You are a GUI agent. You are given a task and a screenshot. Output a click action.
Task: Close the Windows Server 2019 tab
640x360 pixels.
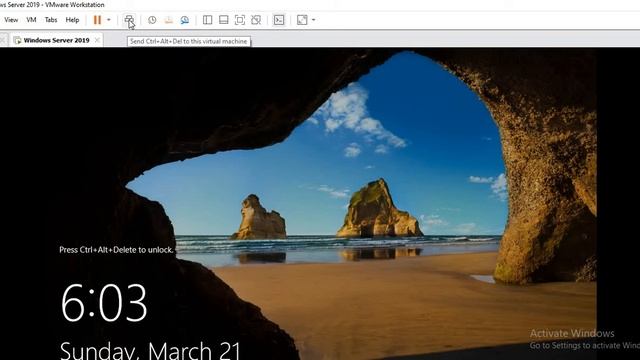coord(97,40)
